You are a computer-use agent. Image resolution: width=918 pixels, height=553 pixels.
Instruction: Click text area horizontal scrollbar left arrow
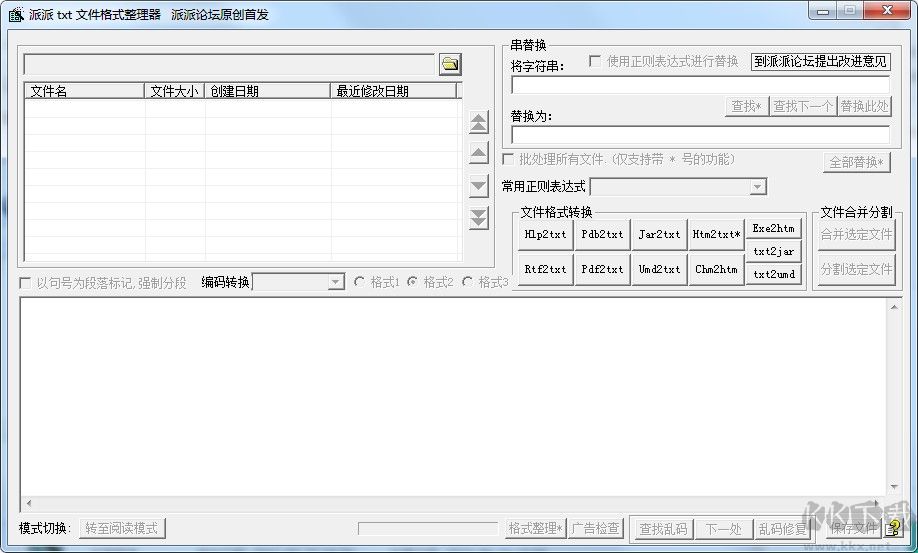(x=28, y=503)
